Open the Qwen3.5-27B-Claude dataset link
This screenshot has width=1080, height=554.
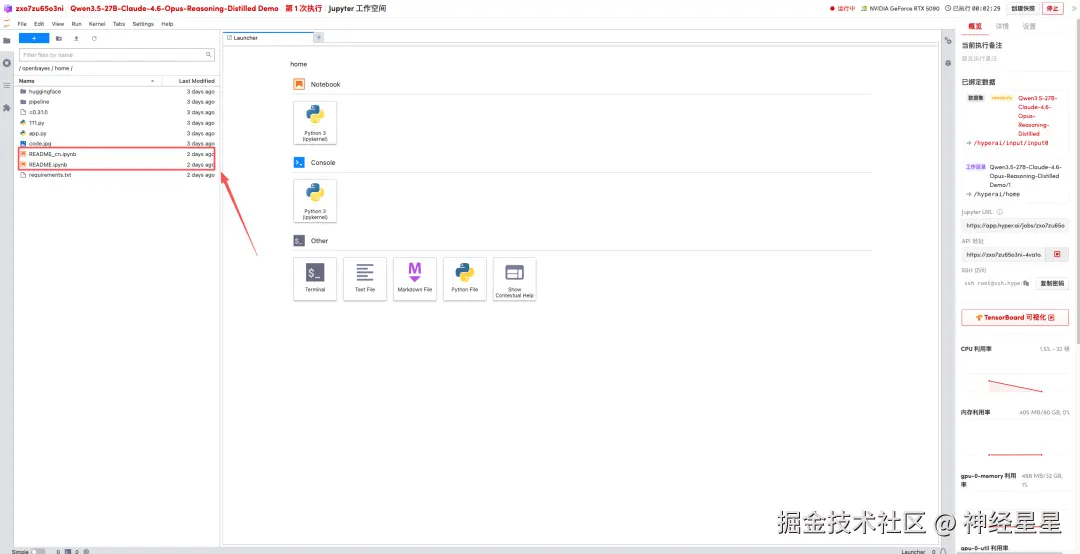click(1035, 116)
